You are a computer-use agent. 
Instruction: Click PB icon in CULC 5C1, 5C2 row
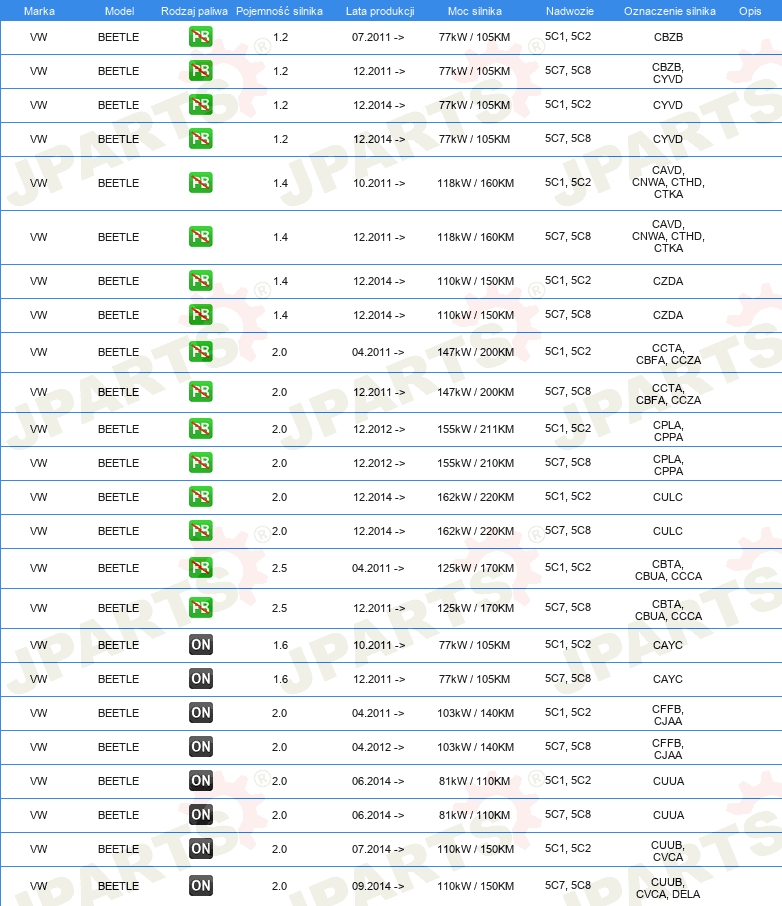tap(201, 497)
